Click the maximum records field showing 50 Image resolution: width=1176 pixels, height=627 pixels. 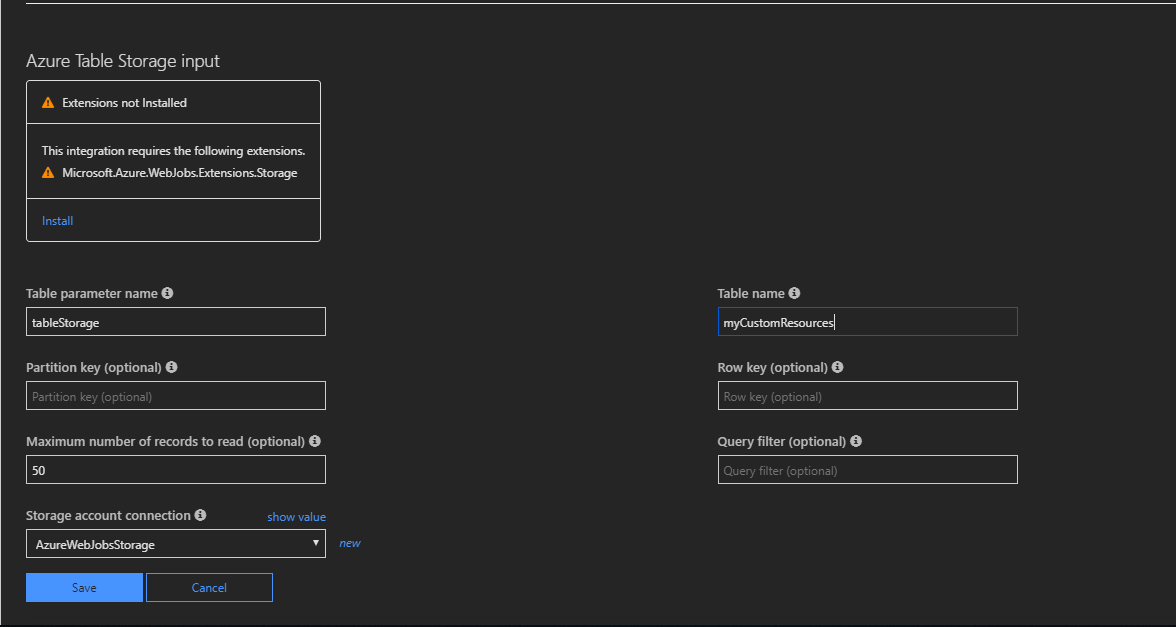(175, 469)
